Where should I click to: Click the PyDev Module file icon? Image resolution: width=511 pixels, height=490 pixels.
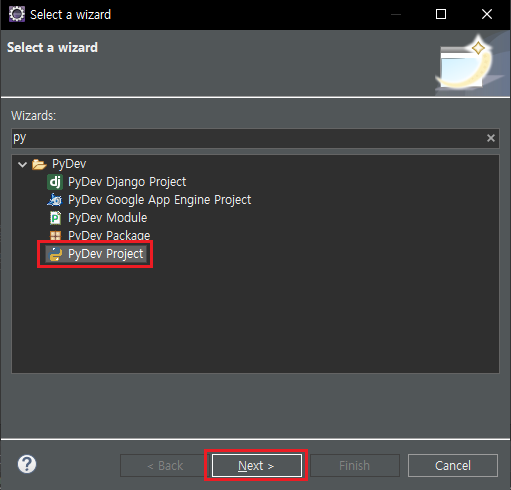pos(55,218)
